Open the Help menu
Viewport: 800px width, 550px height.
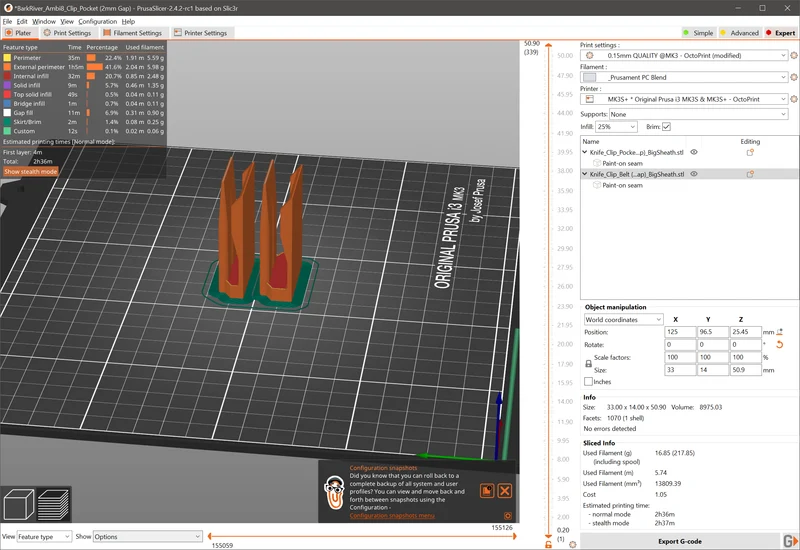click(128, 21)
